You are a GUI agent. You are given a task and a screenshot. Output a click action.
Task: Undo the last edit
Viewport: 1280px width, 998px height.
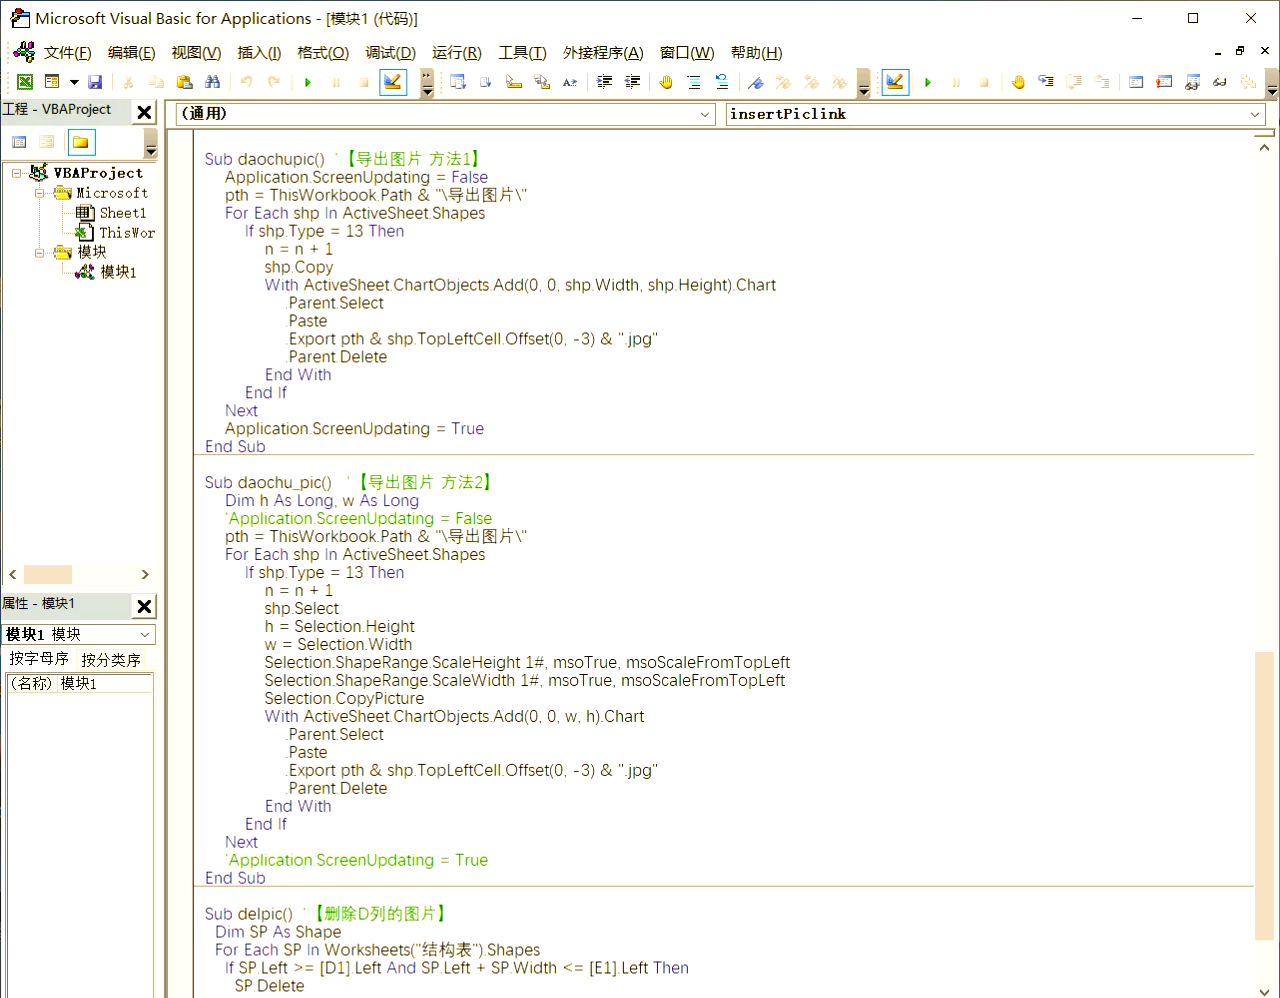[x=246, y=82]
